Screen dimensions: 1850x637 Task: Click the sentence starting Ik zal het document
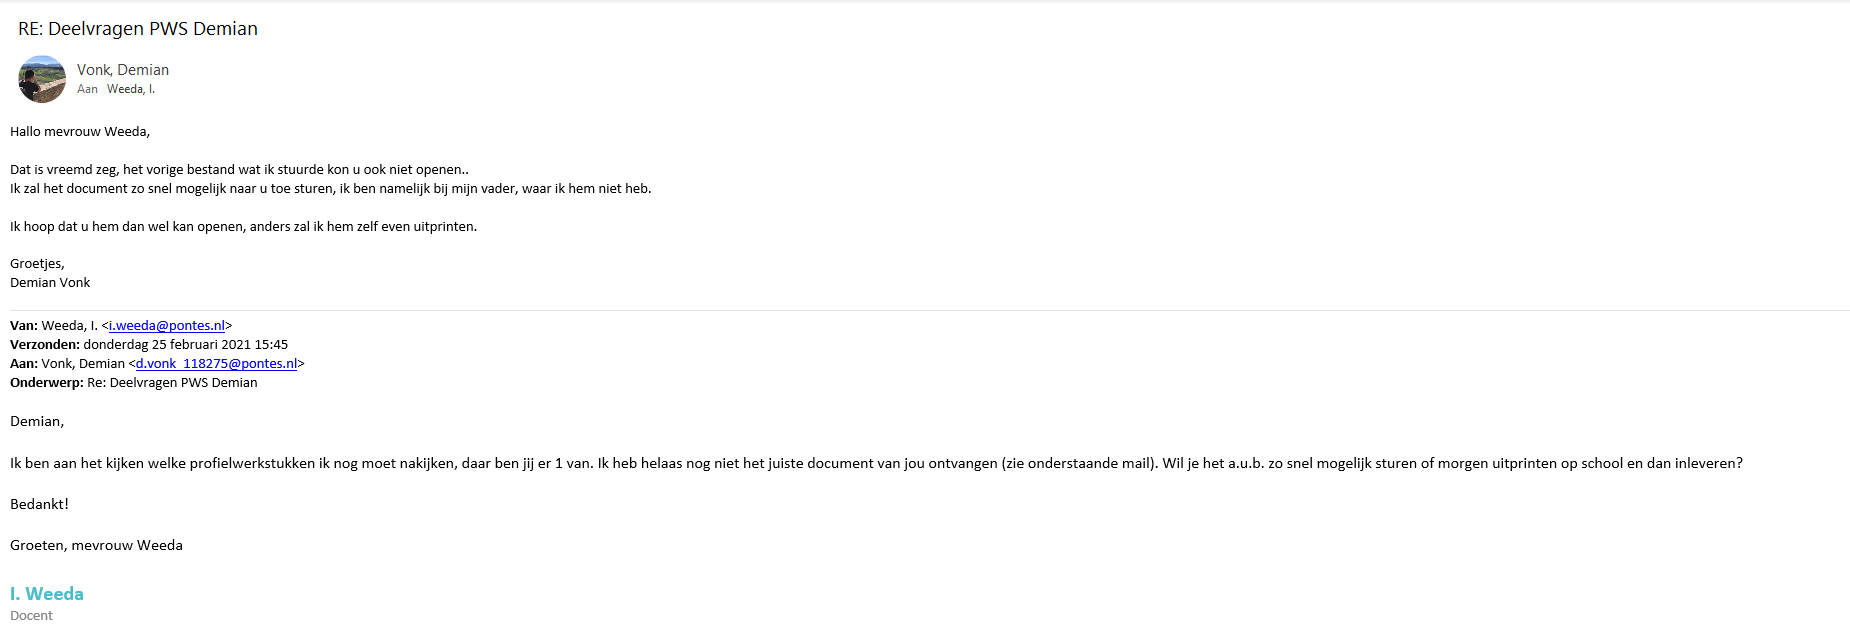330,189
